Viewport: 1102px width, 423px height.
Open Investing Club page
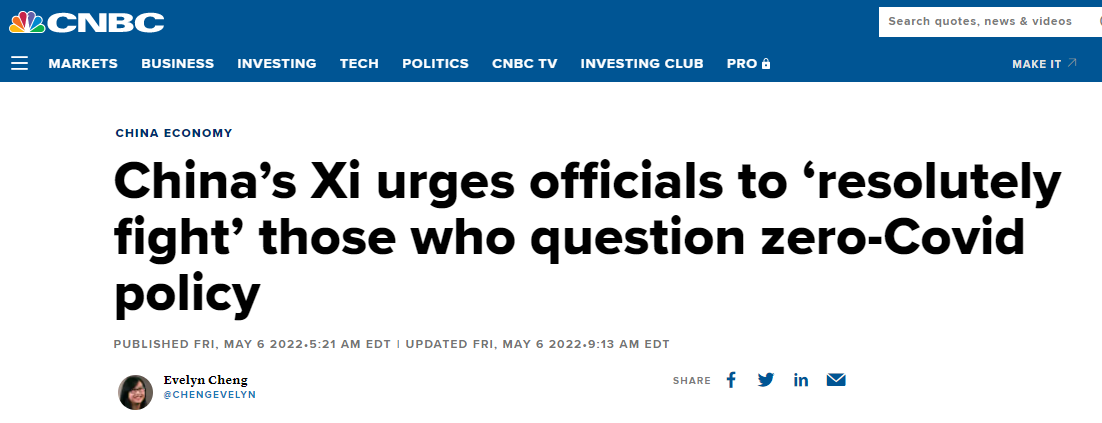(642, 63)
